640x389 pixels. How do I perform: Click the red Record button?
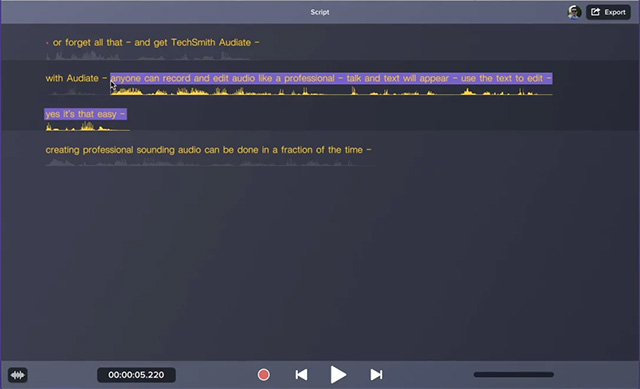click(x=264, y=375)
